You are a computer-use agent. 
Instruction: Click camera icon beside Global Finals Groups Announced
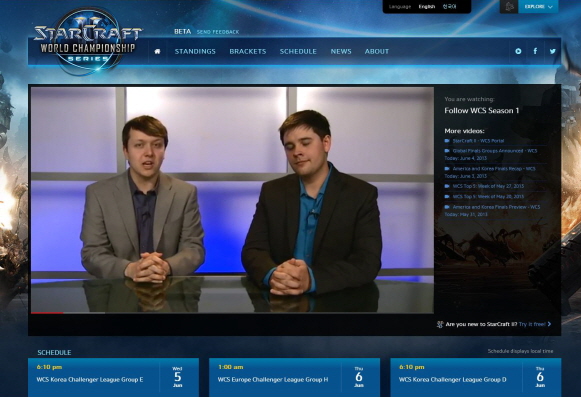click(447, 151)
